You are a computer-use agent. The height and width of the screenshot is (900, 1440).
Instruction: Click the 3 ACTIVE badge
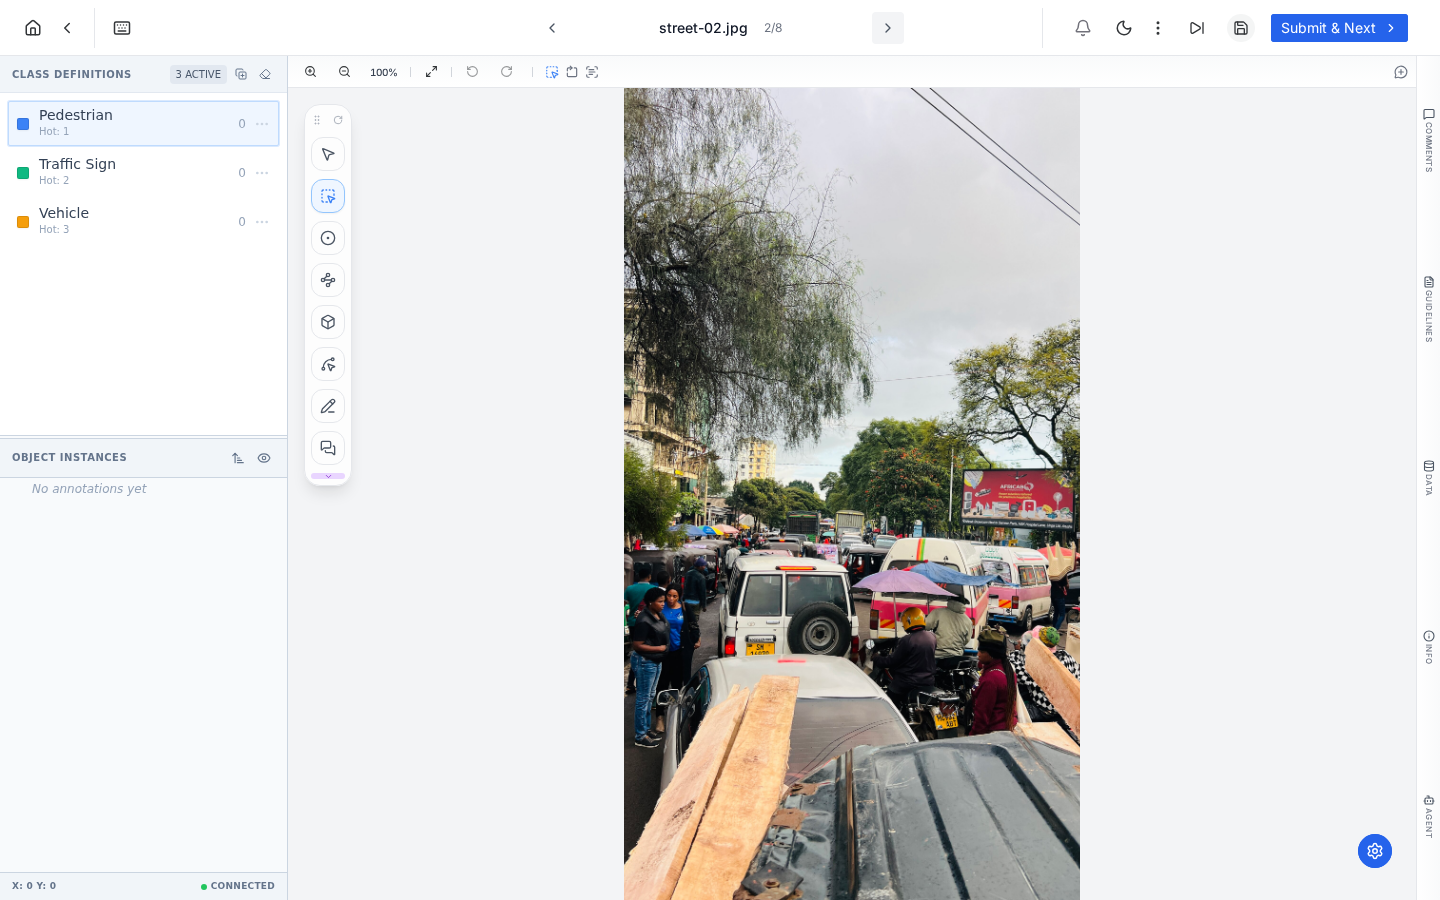coord(198,74)
